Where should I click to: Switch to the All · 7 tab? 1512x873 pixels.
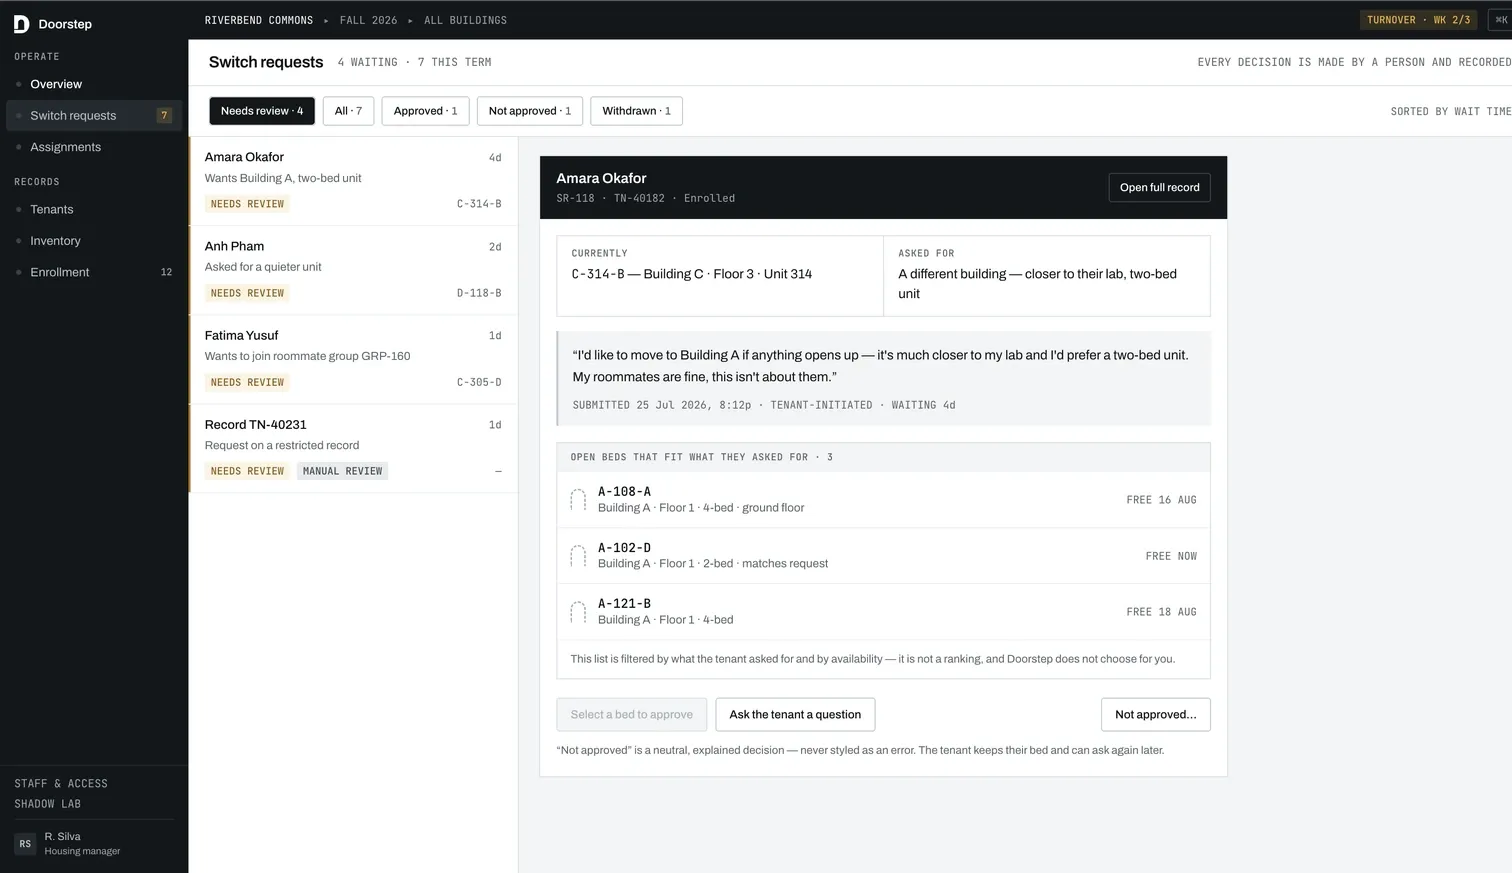[x=348, y=111]
